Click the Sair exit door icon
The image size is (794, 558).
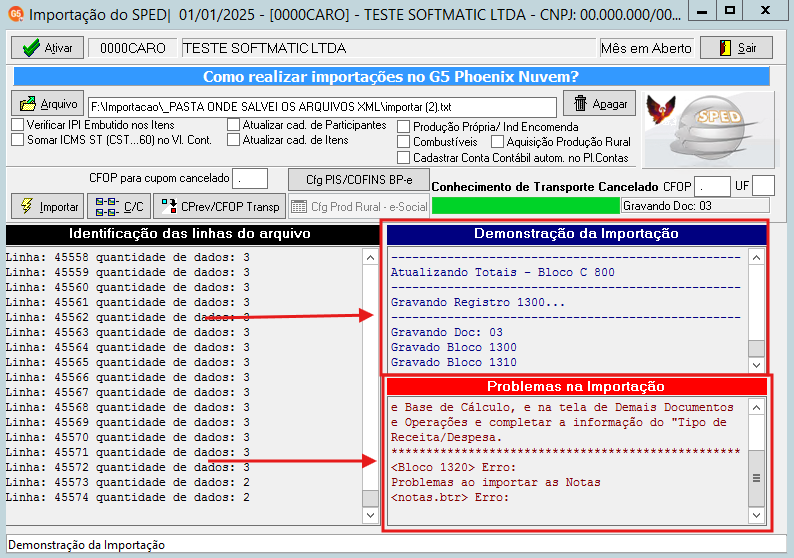pos(725,48)
